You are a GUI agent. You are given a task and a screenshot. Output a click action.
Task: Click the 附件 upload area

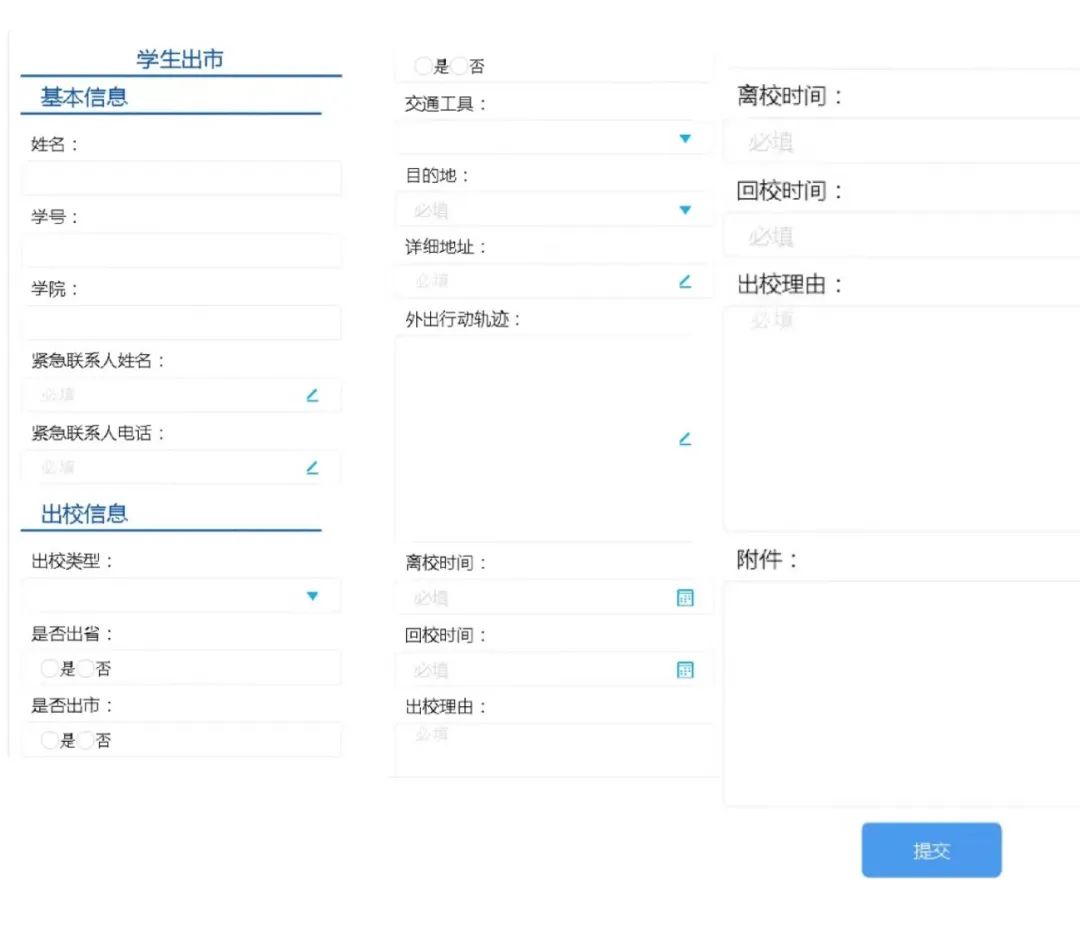pyautogui.click(x=900, y=692)
